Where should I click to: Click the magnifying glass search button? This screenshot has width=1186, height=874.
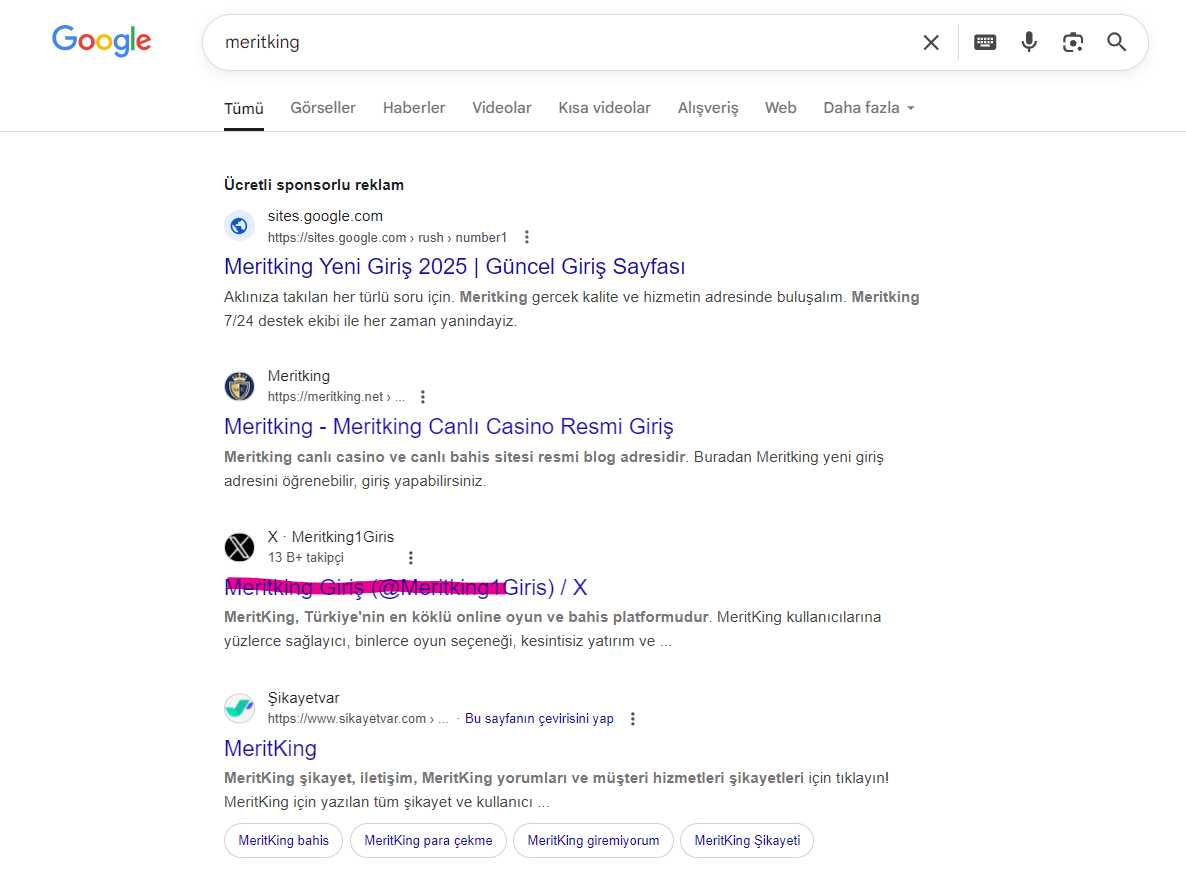point(1116,42)
